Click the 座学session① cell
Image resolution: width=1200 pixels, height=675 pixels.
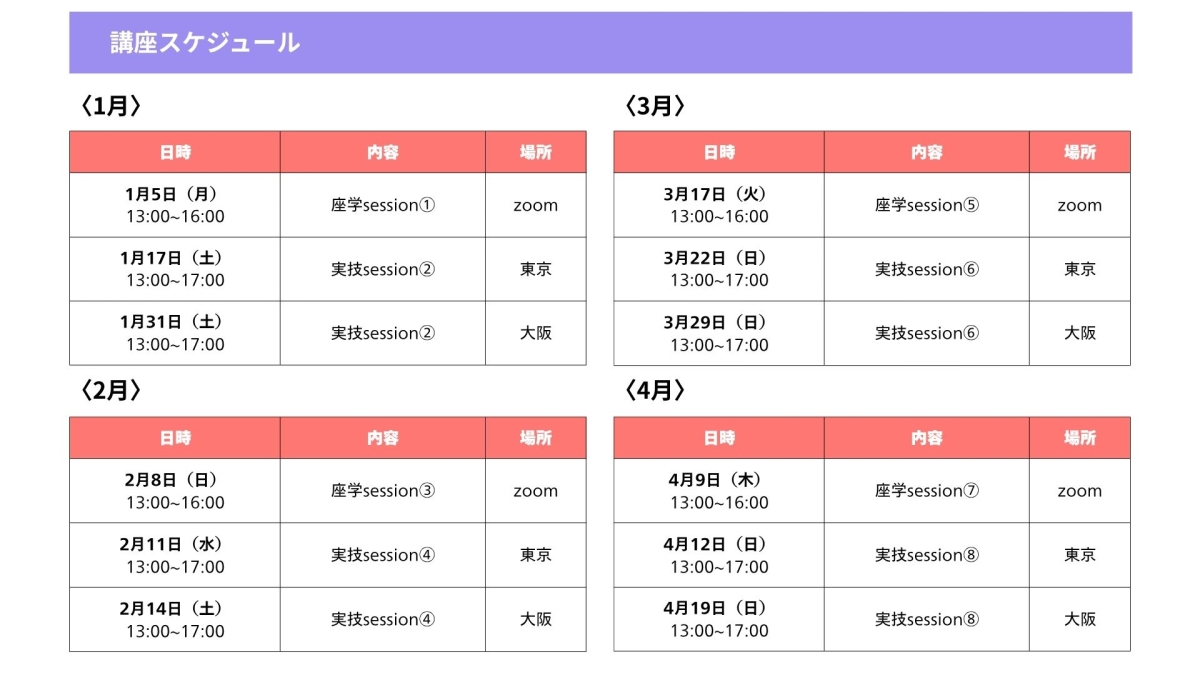pyautogui.click(x=383, y=205)
